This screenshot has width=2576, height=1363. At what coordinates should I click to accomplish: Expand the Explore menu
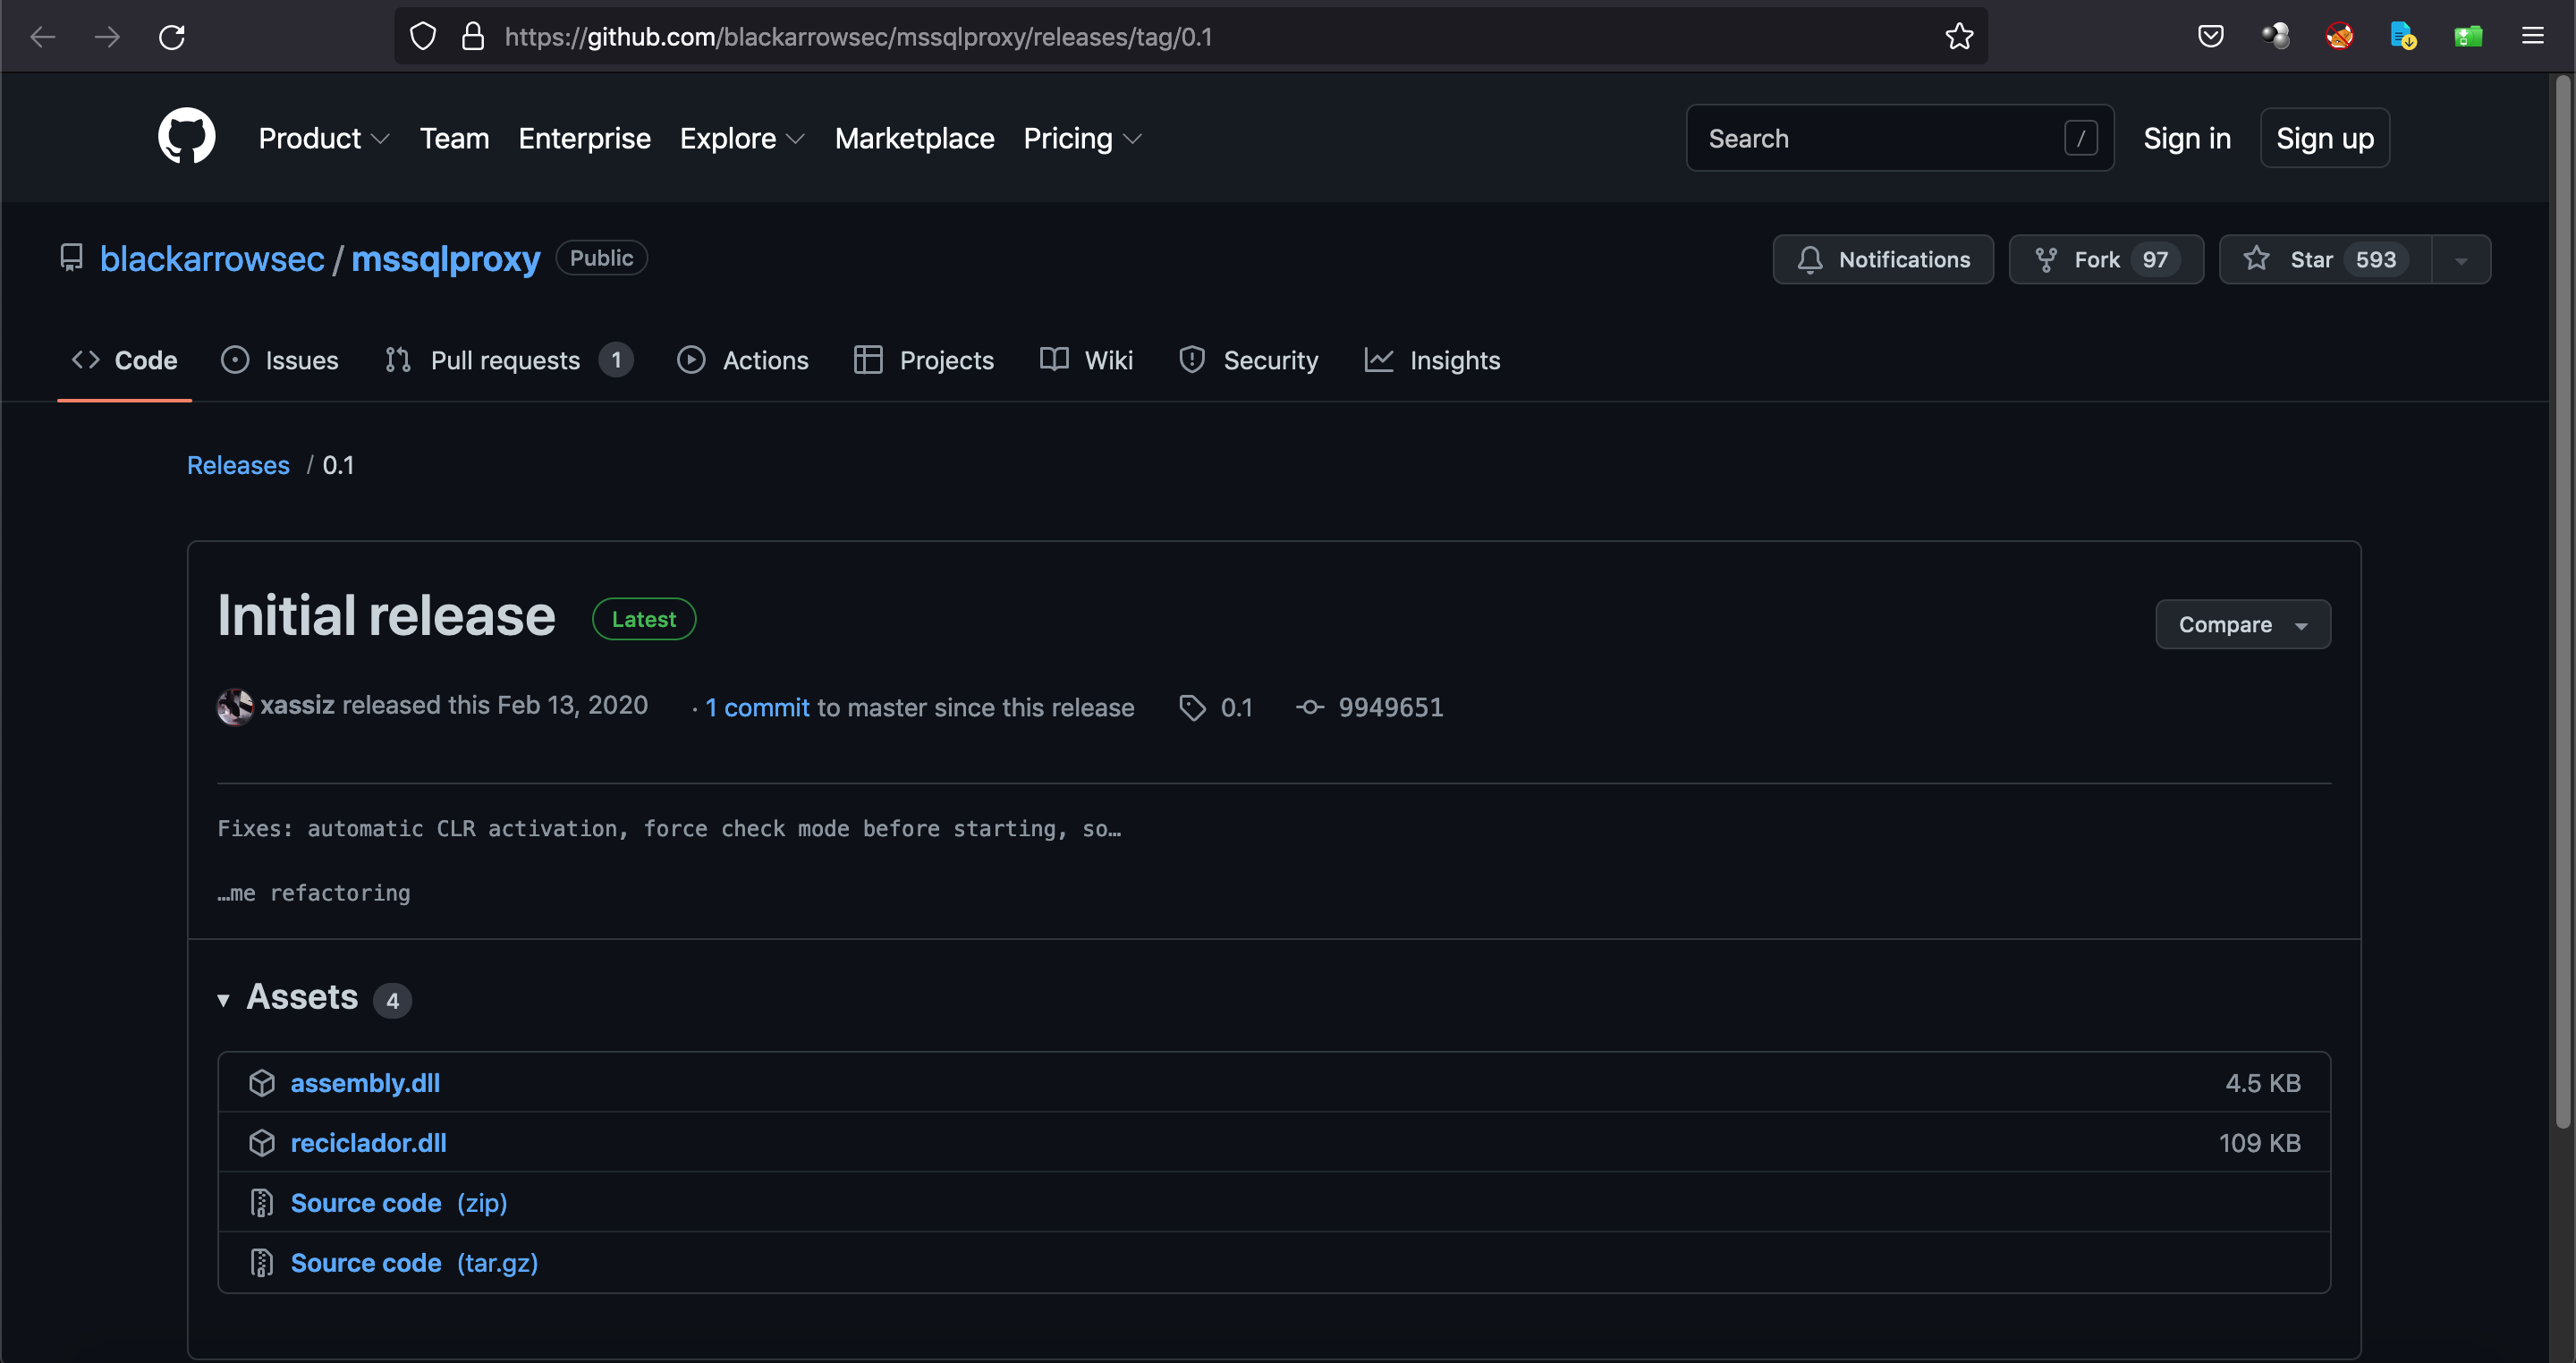[742, 138]
